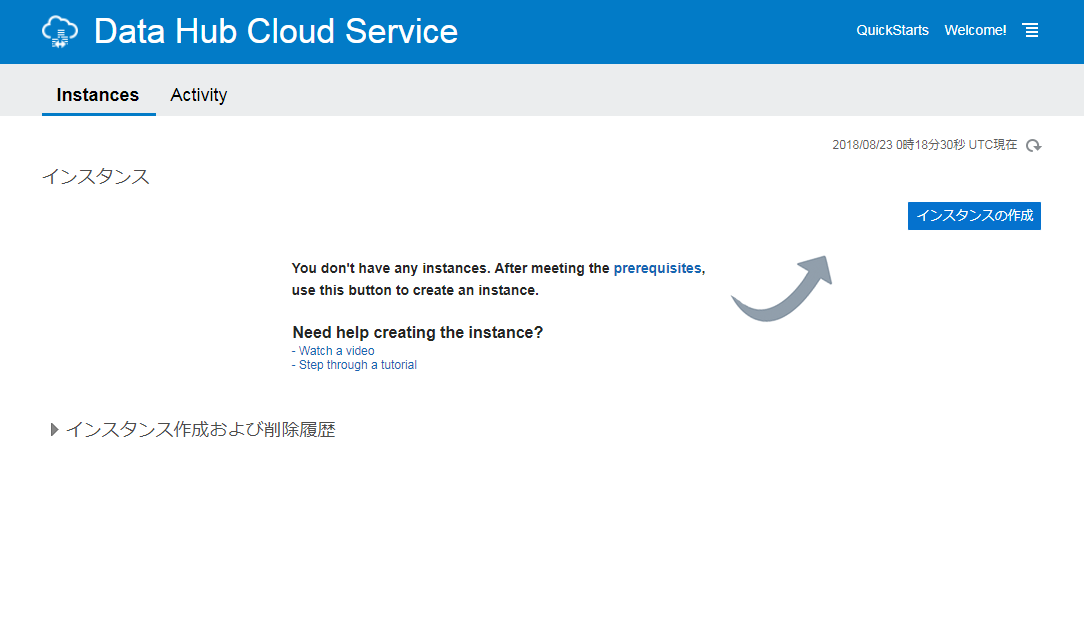Open the hamburger menu icon
This screenshot has width=1084, height=619.
[x=1031, y=30]
